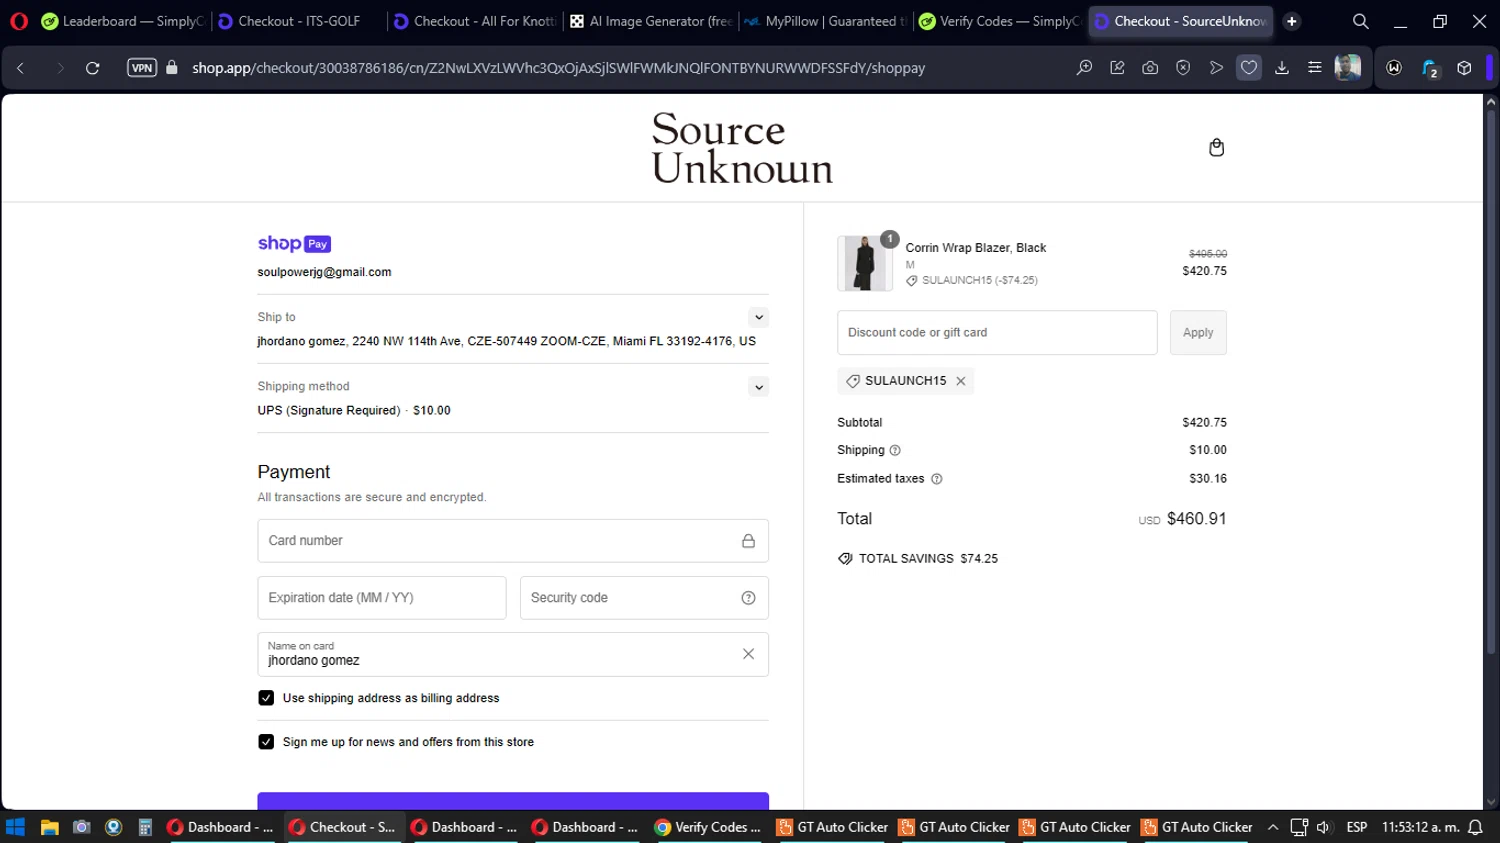Show estimated taxes info icon

(937, 479)
